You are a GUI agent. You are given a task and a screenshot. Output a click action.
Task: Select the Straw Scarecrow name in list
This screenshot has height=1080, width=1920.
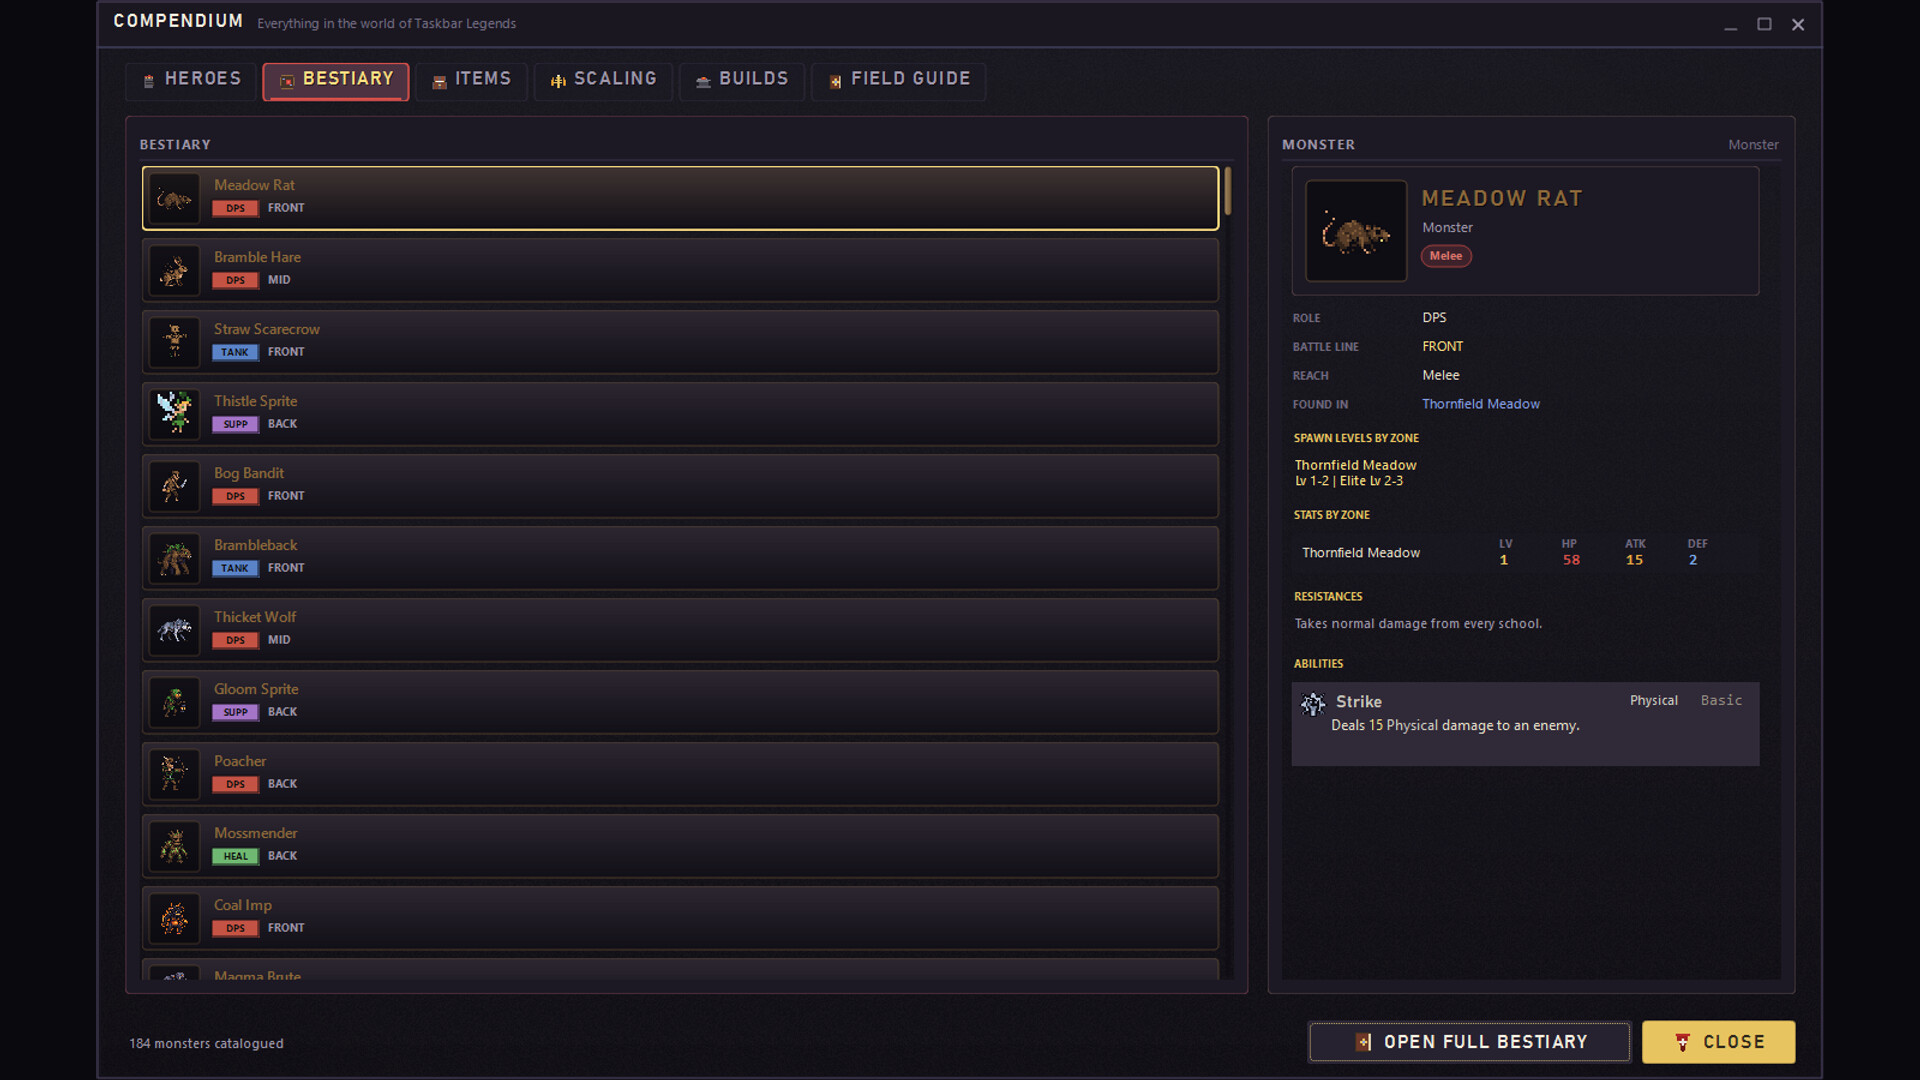pyautogui.click(x=267, y=329)
